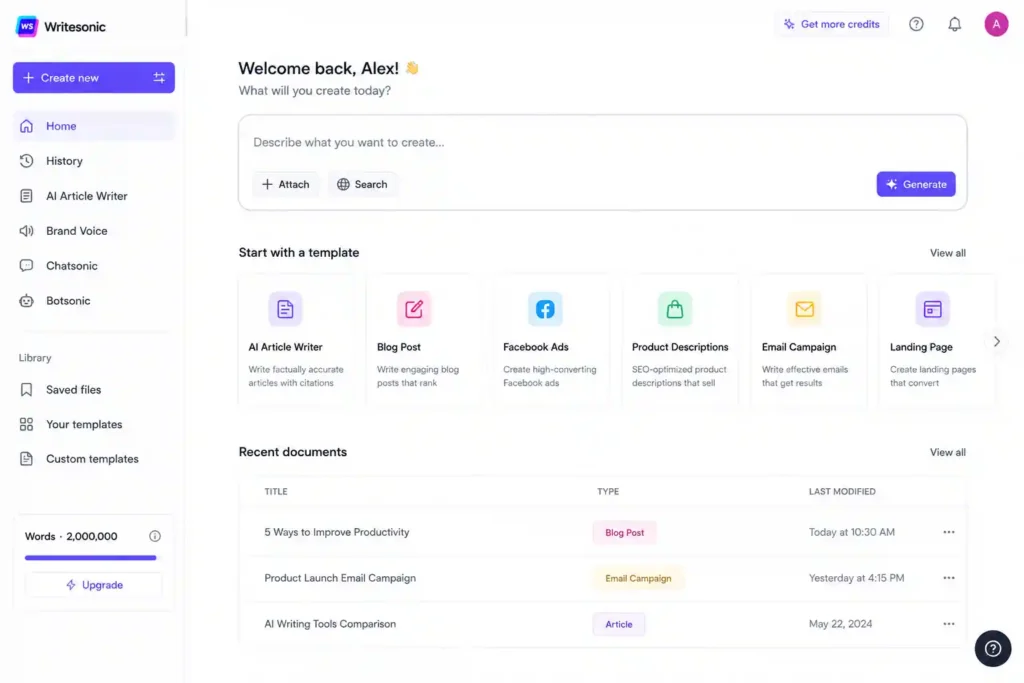The height and width of the screenshot is (683, 1024).
Task: Click the Blog Post template pencil icon
Action: [x=414, y=309]
